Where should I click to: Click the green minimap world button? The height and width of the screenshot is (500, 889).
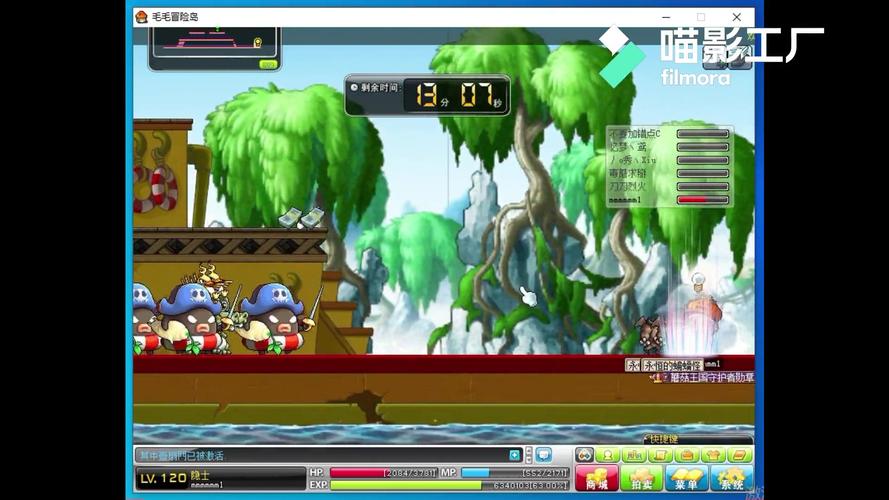(x=268, y=65)
